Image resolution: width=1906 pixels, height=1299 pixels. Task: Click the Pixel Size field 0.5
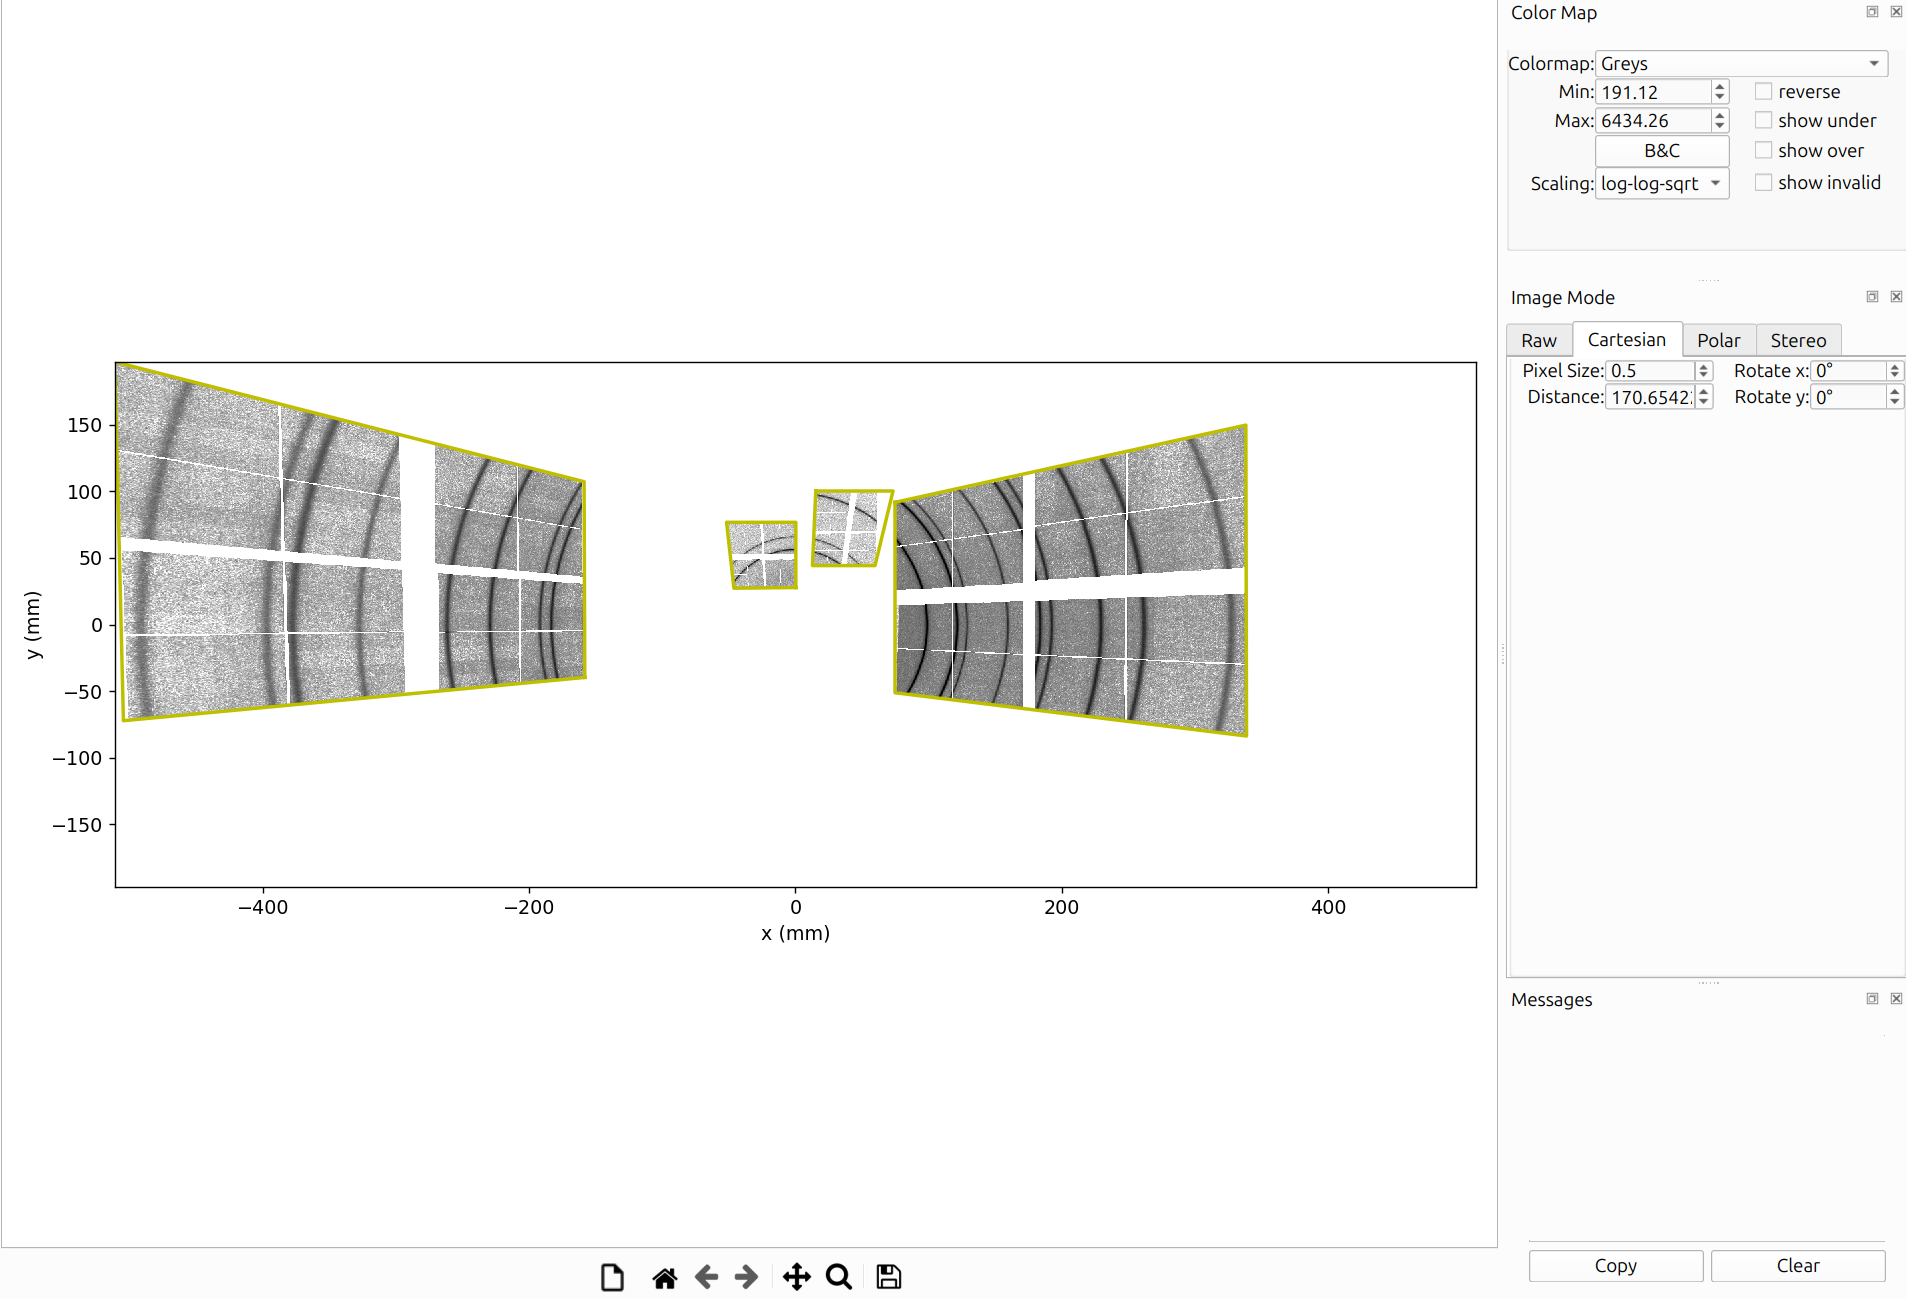(1650, 371)
